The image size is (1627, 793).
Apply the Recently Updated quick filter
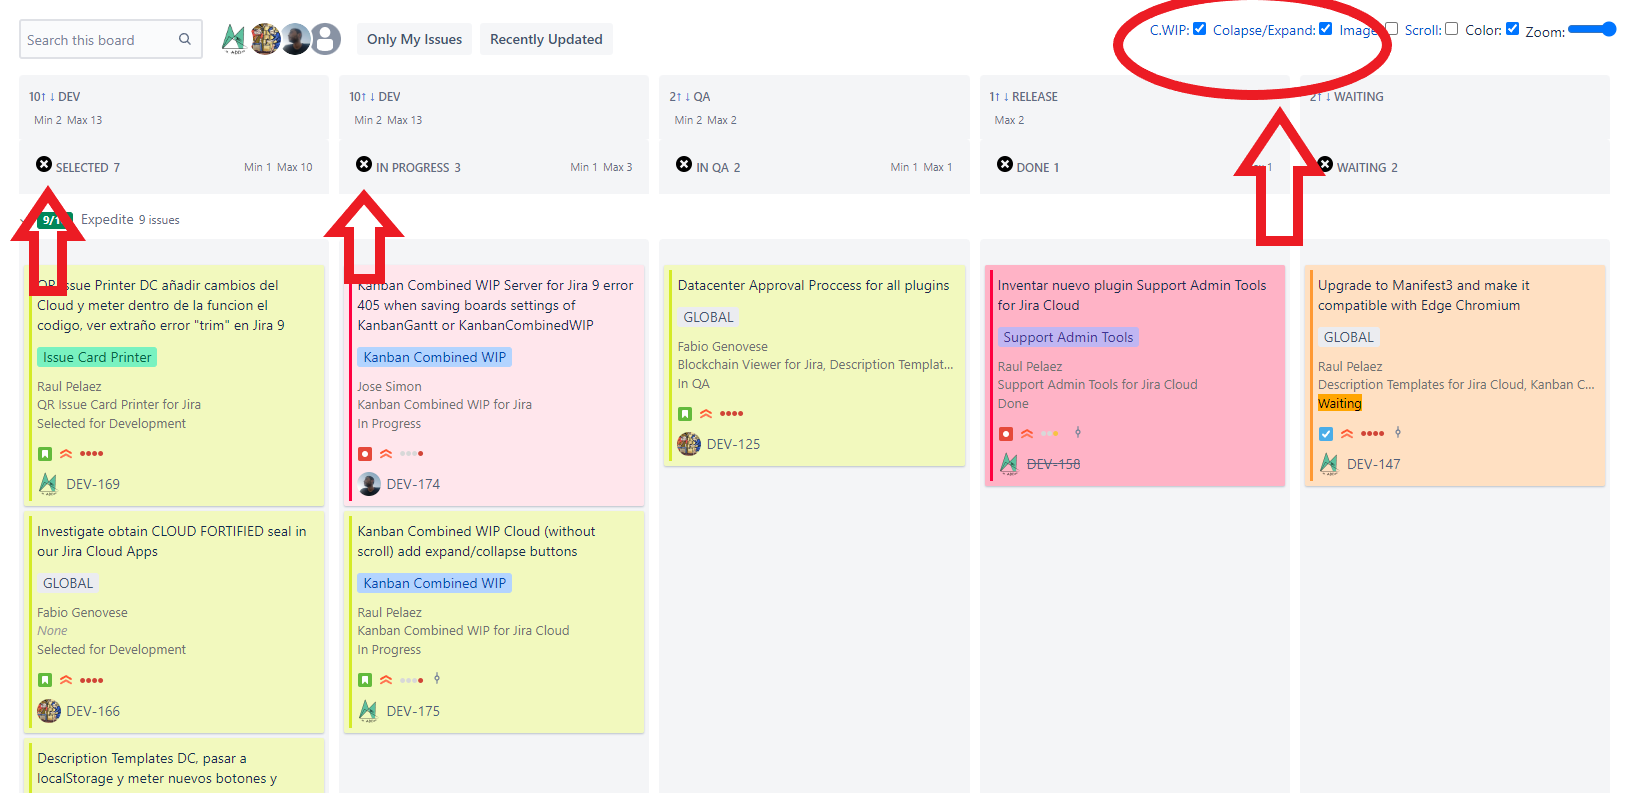click(546, 40)
